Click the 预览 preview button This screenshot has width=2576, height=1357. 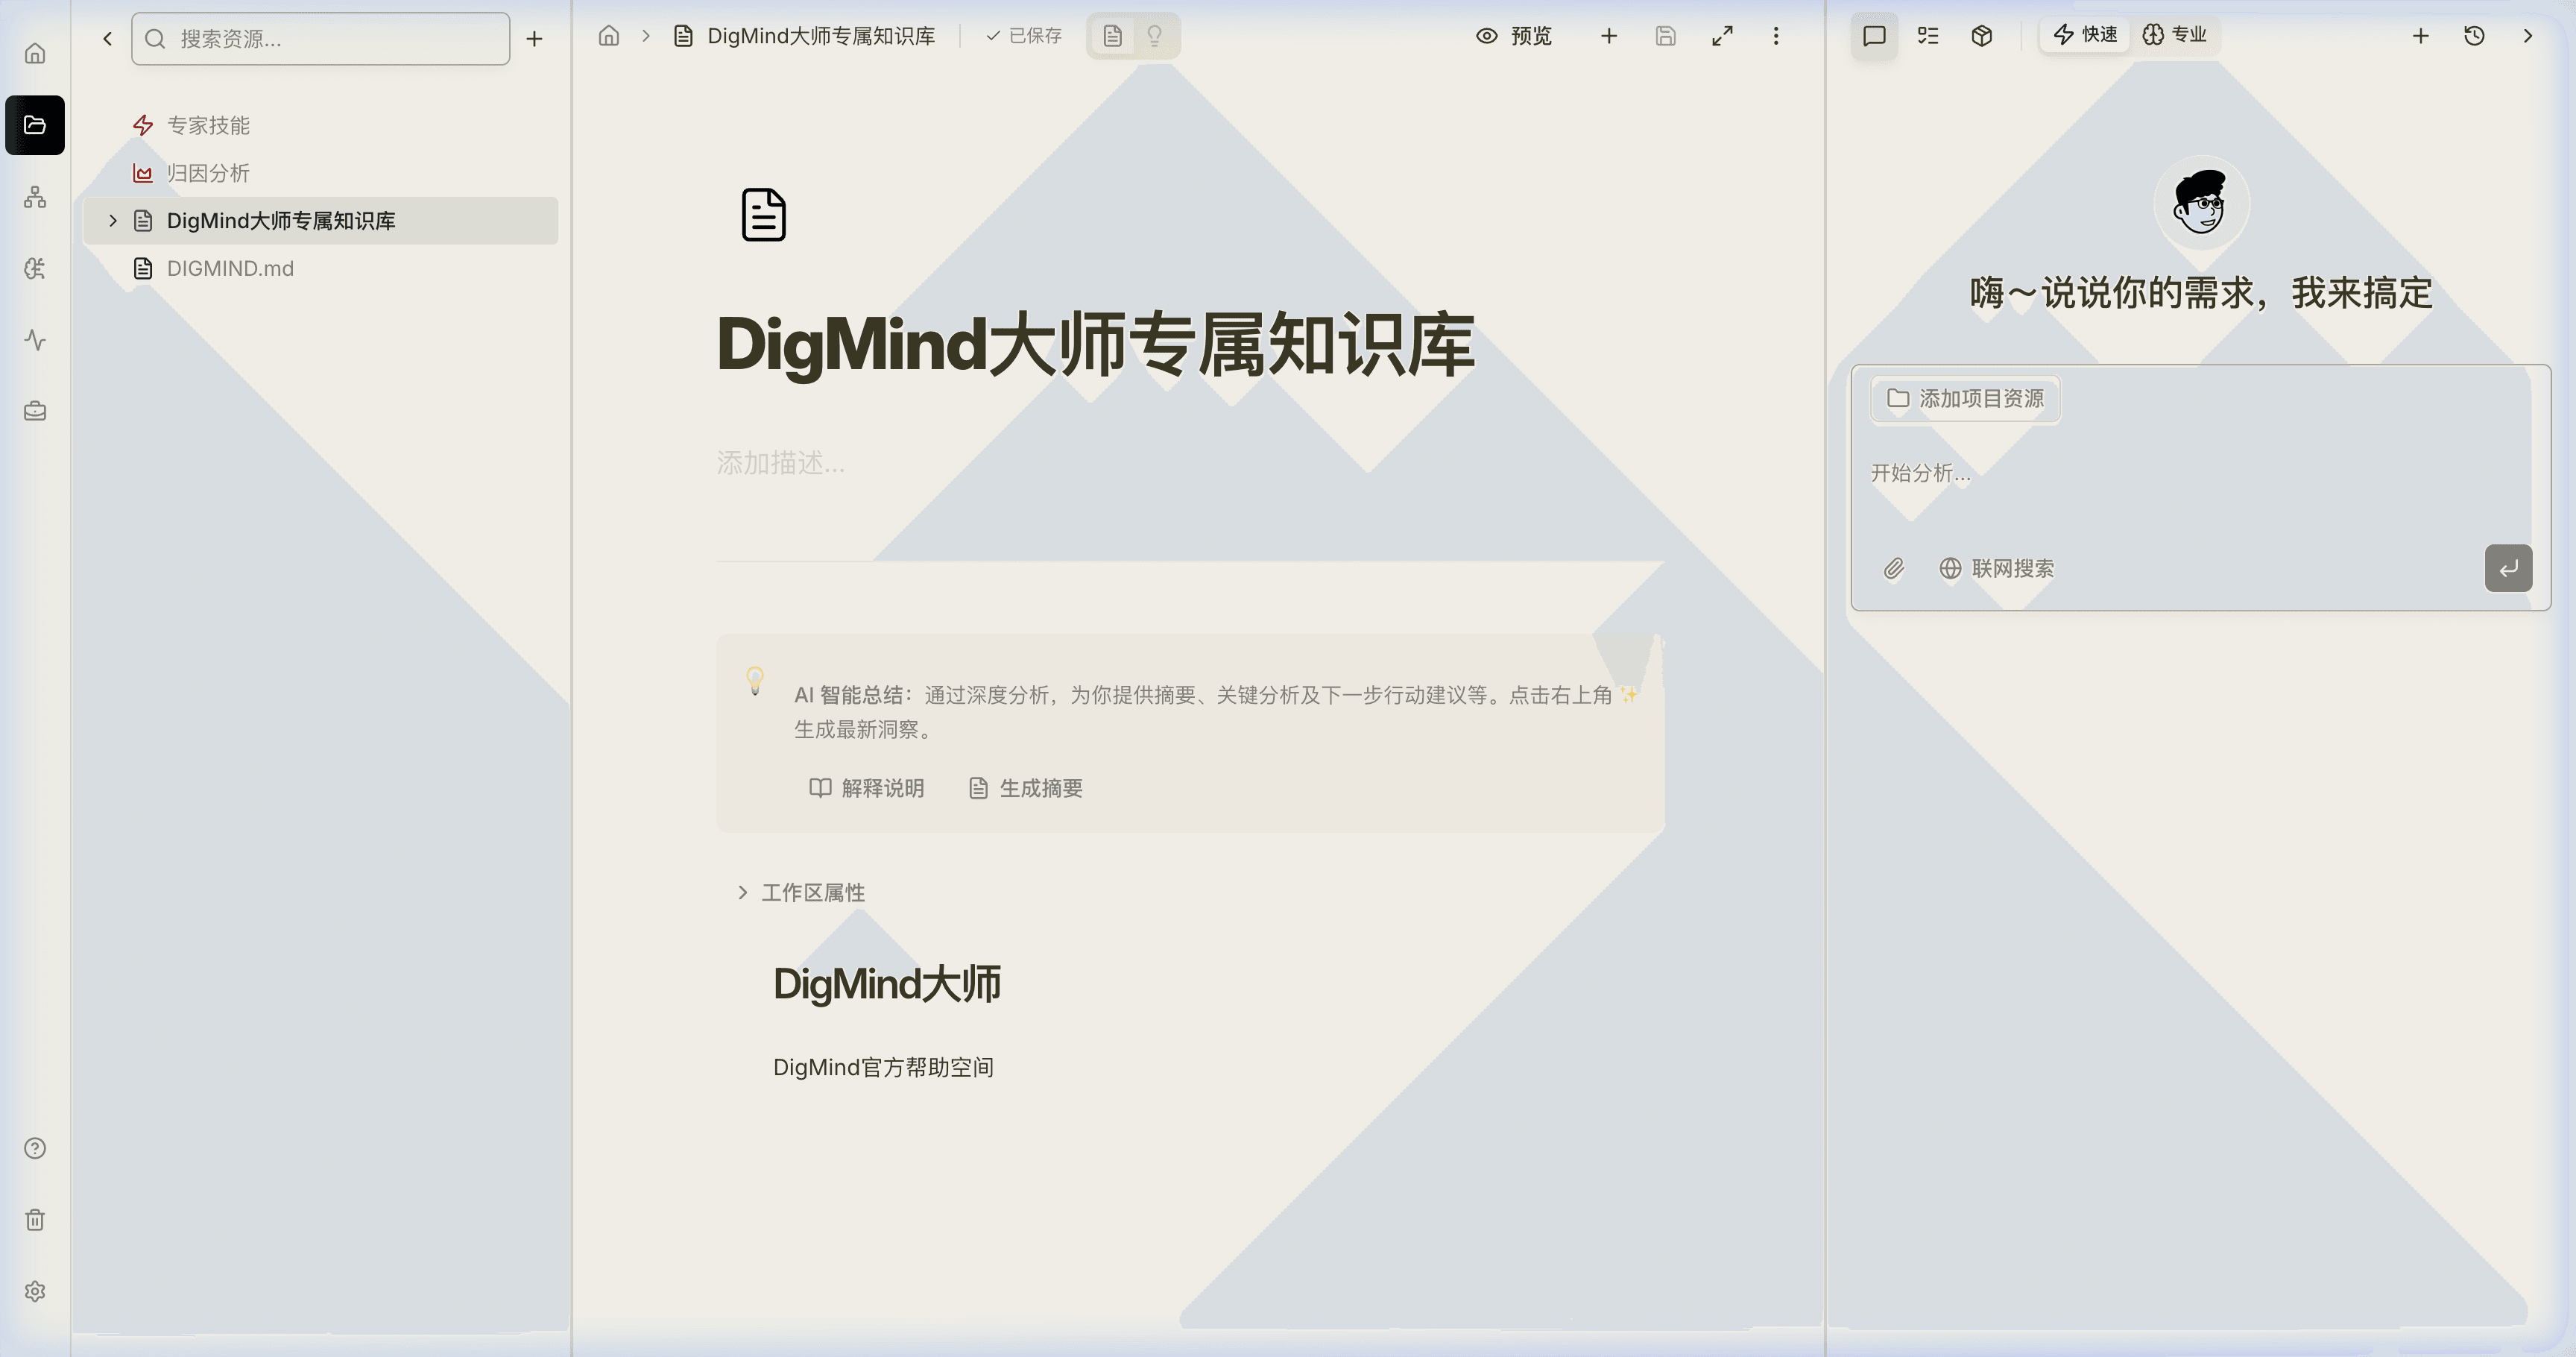(x=1514, y=36)
